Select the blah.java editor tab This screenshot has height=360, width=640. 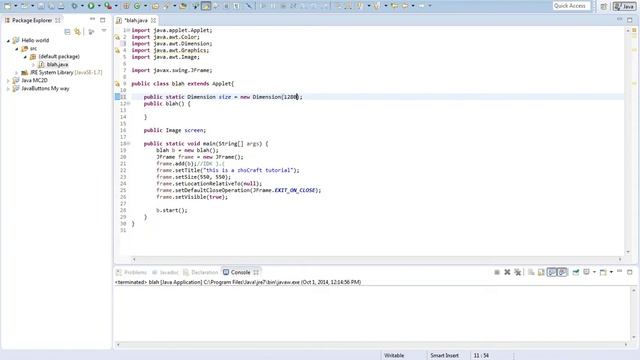click(x=136, y=20)
